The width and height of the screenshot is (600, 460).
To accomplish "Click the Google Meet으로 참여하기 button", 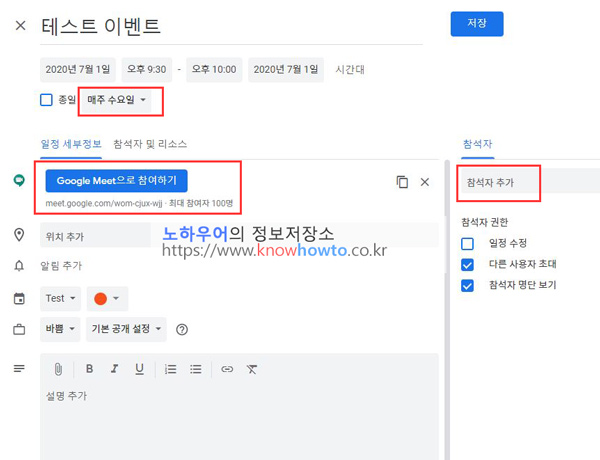I will tap(116, 181).
